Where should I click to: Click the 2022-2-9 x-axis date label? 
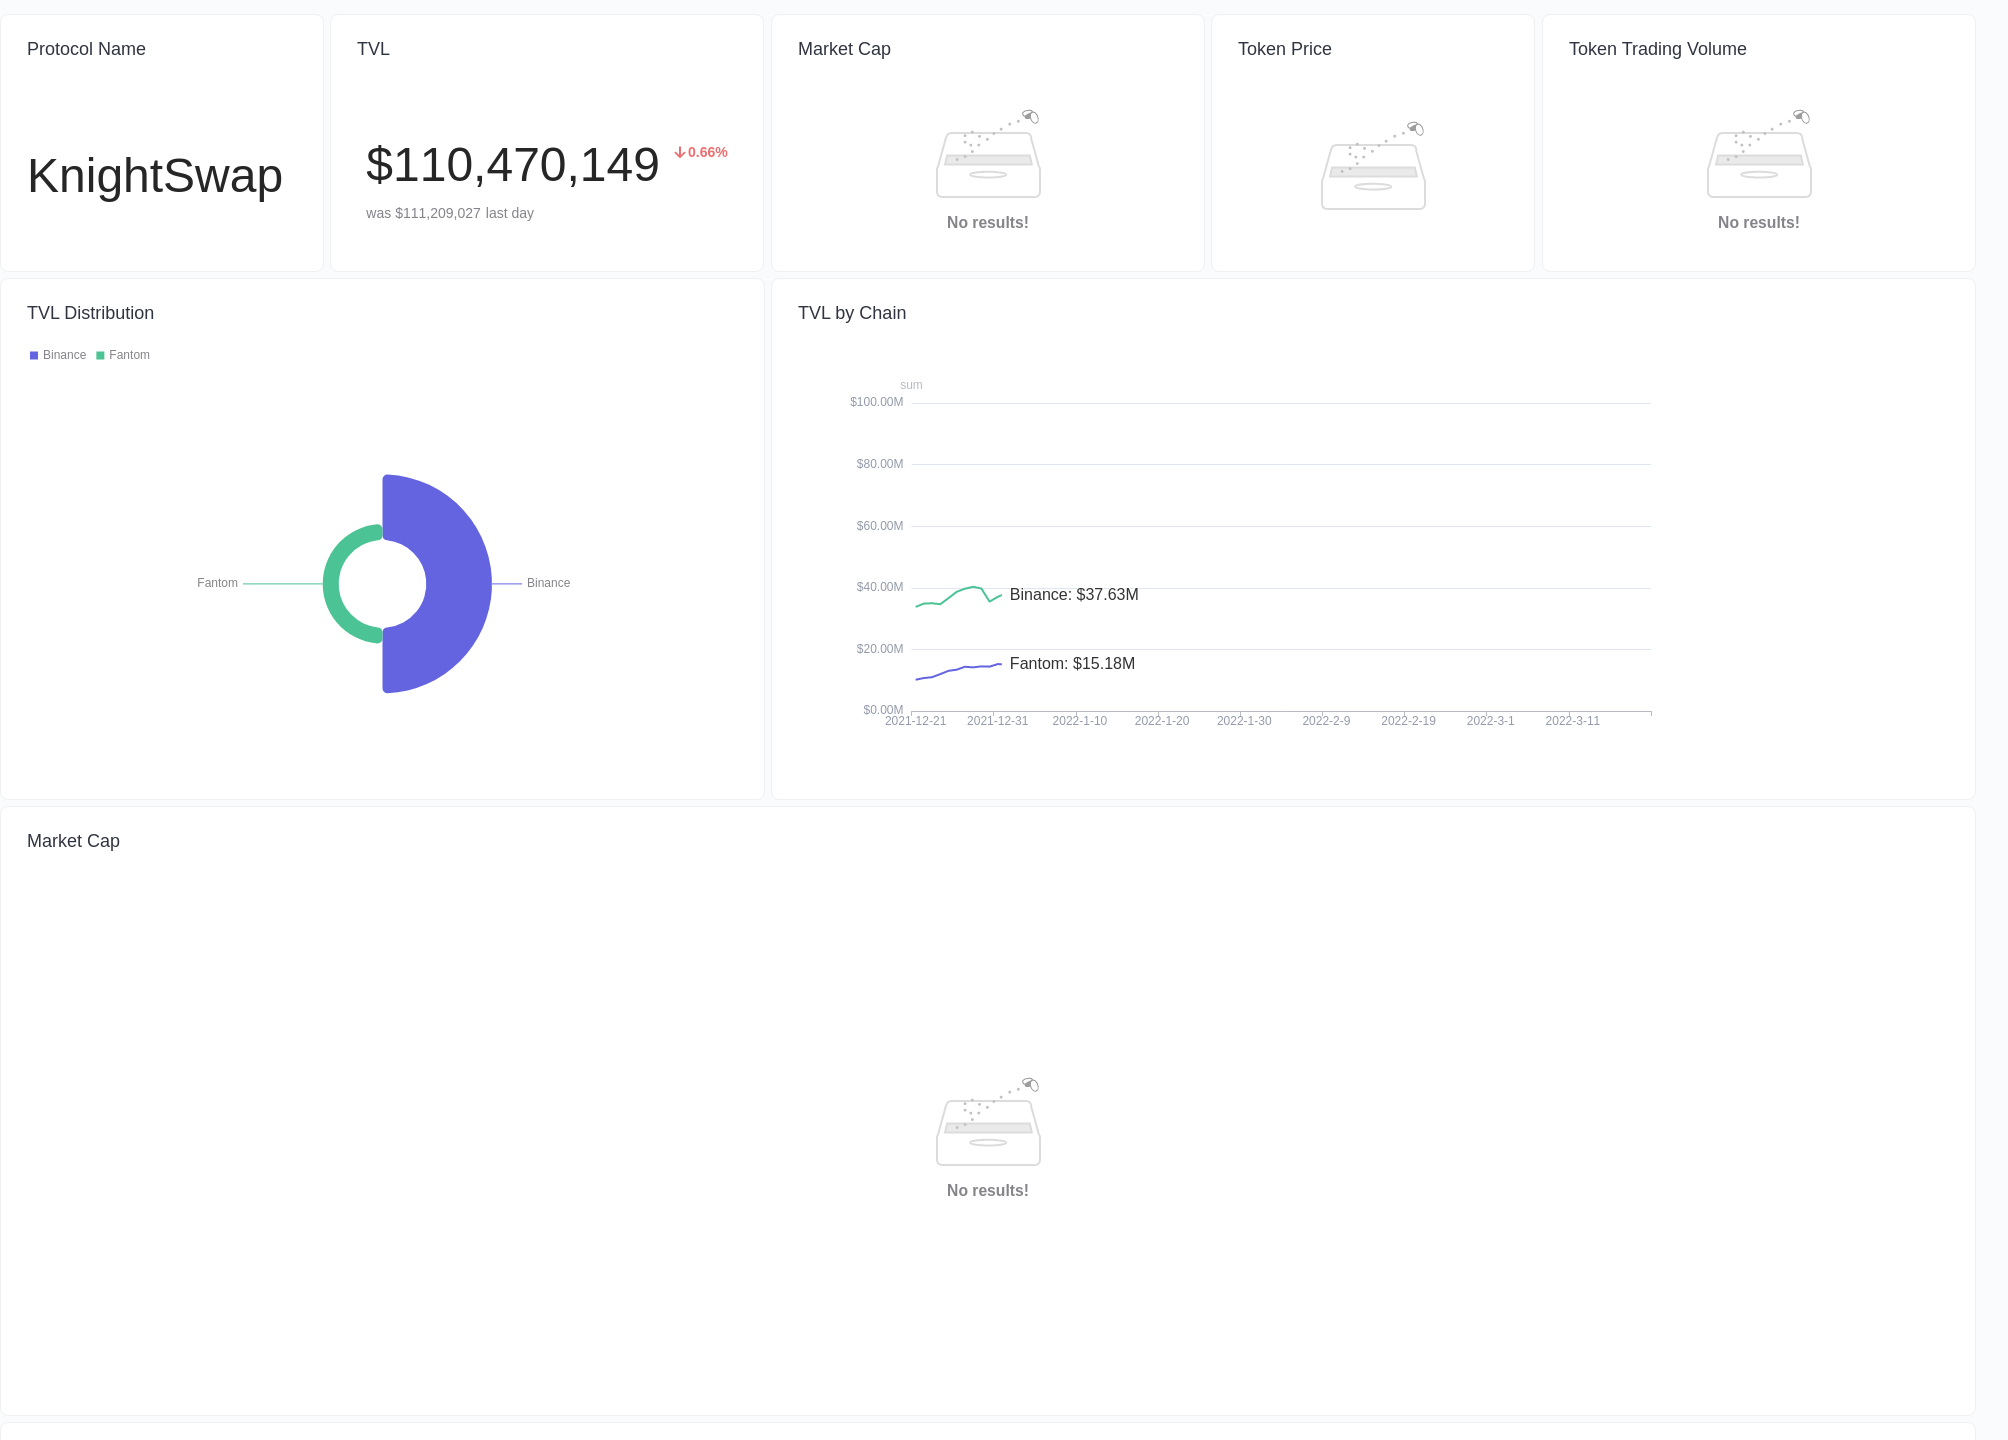(x=1326, y=721)
